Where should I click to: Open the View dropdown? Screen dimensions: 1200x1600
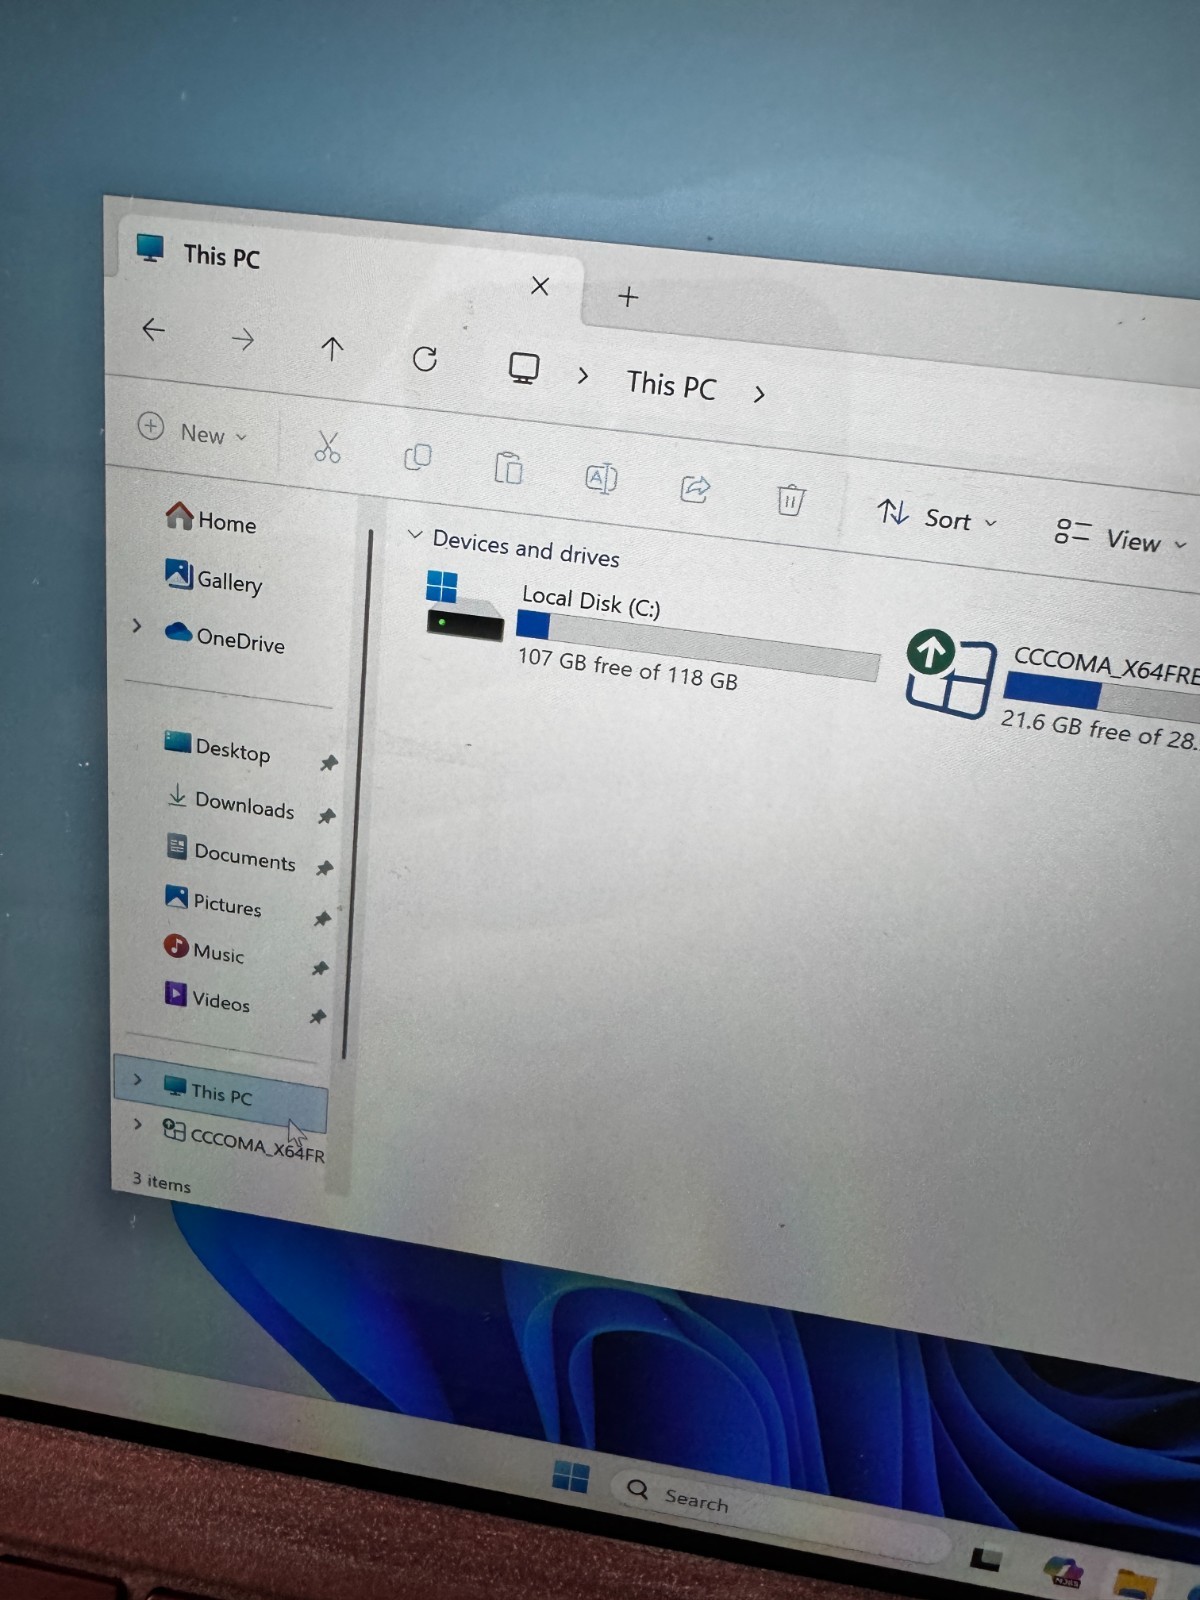pos(1120,537)
